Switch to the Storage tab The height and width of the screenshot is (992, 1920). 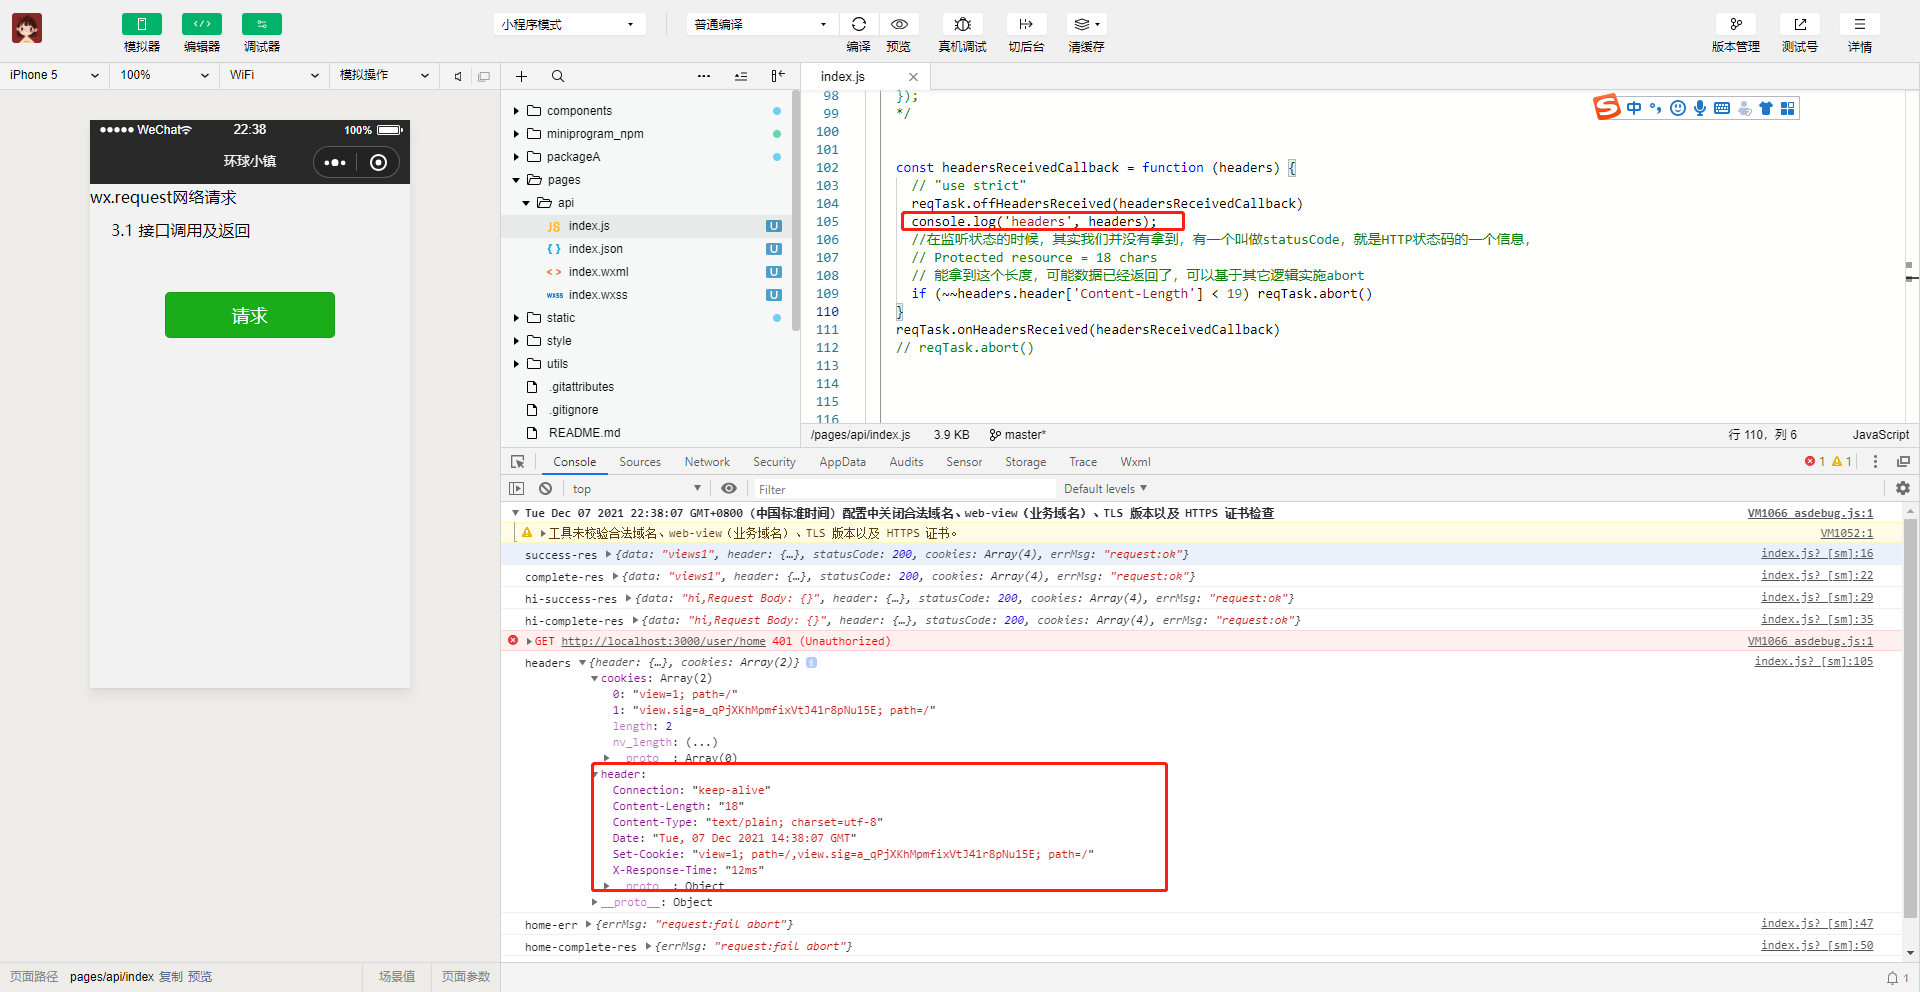(x=1025, y=462)
